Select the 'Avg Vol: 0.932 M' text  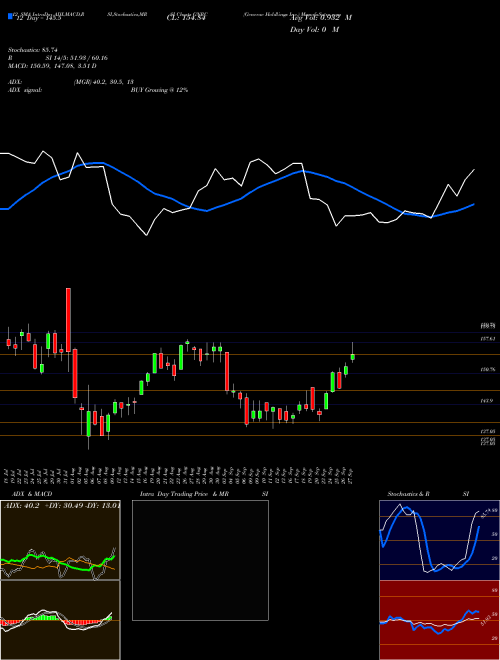click(x=321, y=18)
